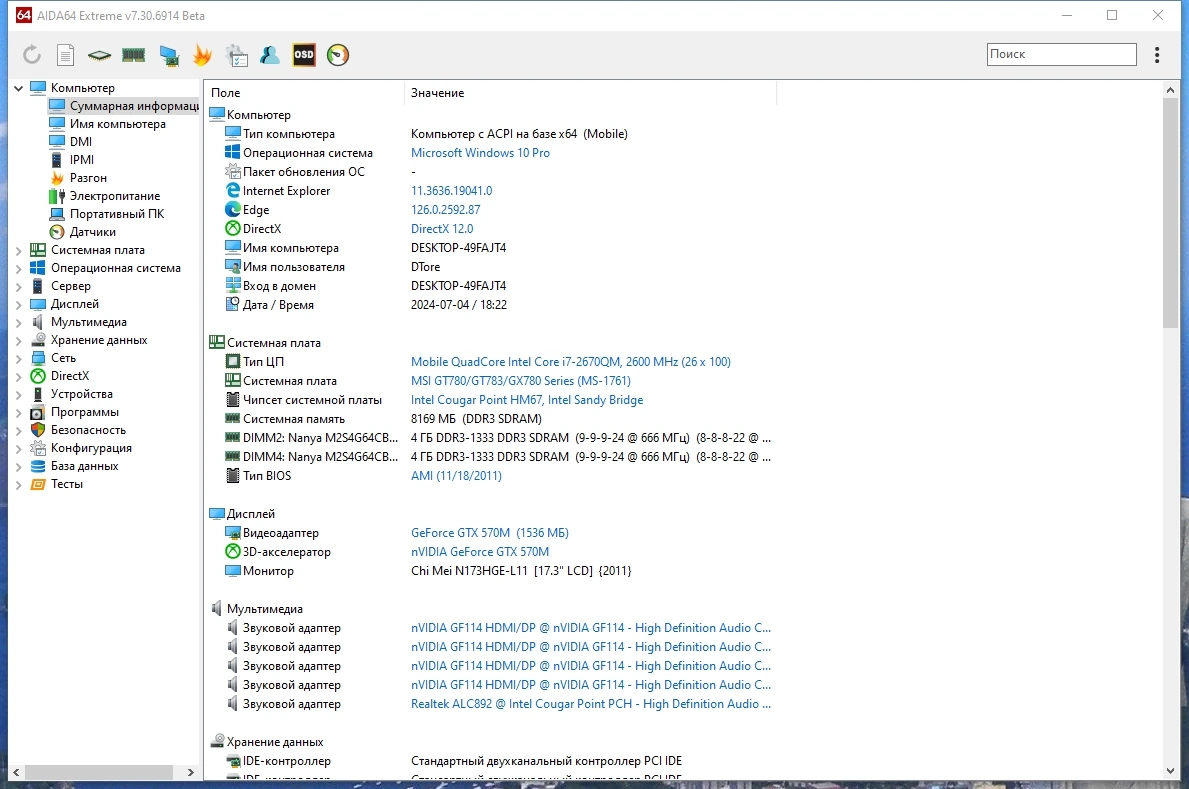Click the Поиск search field
This screenshot has width=1189, height=789.
(1061, 54)
